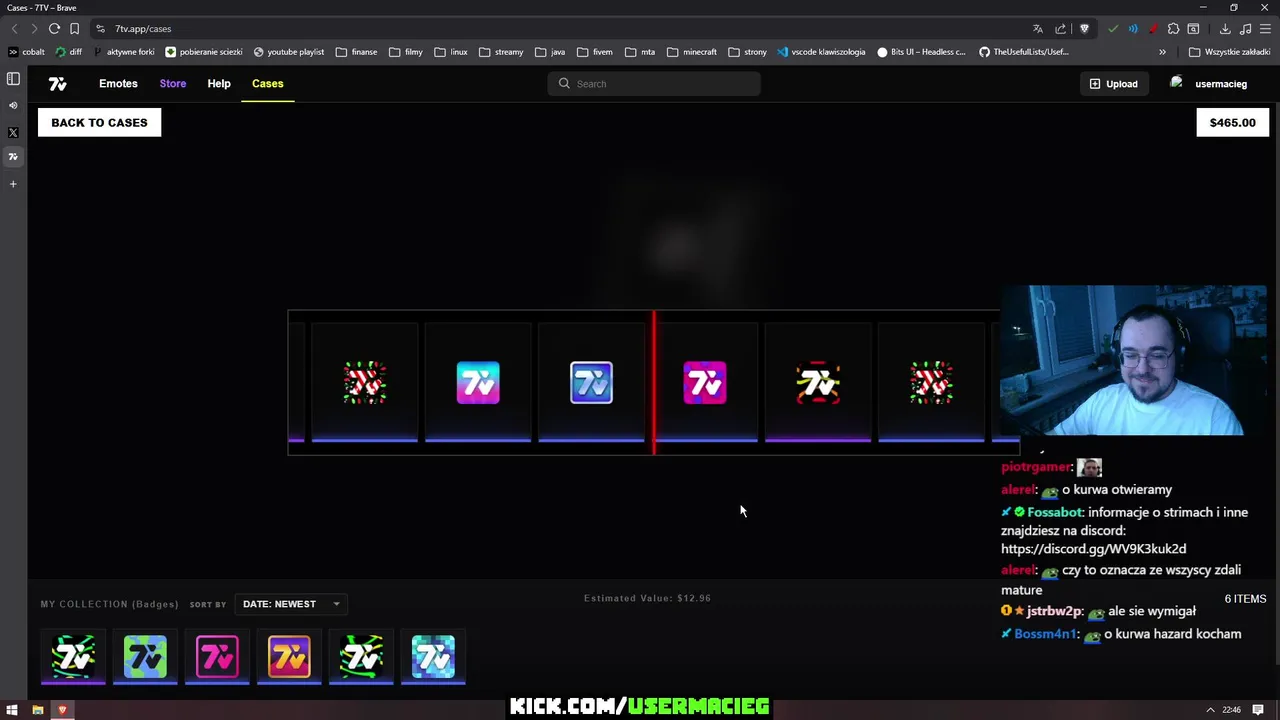Go to the Help page

(x=219, y=84)
